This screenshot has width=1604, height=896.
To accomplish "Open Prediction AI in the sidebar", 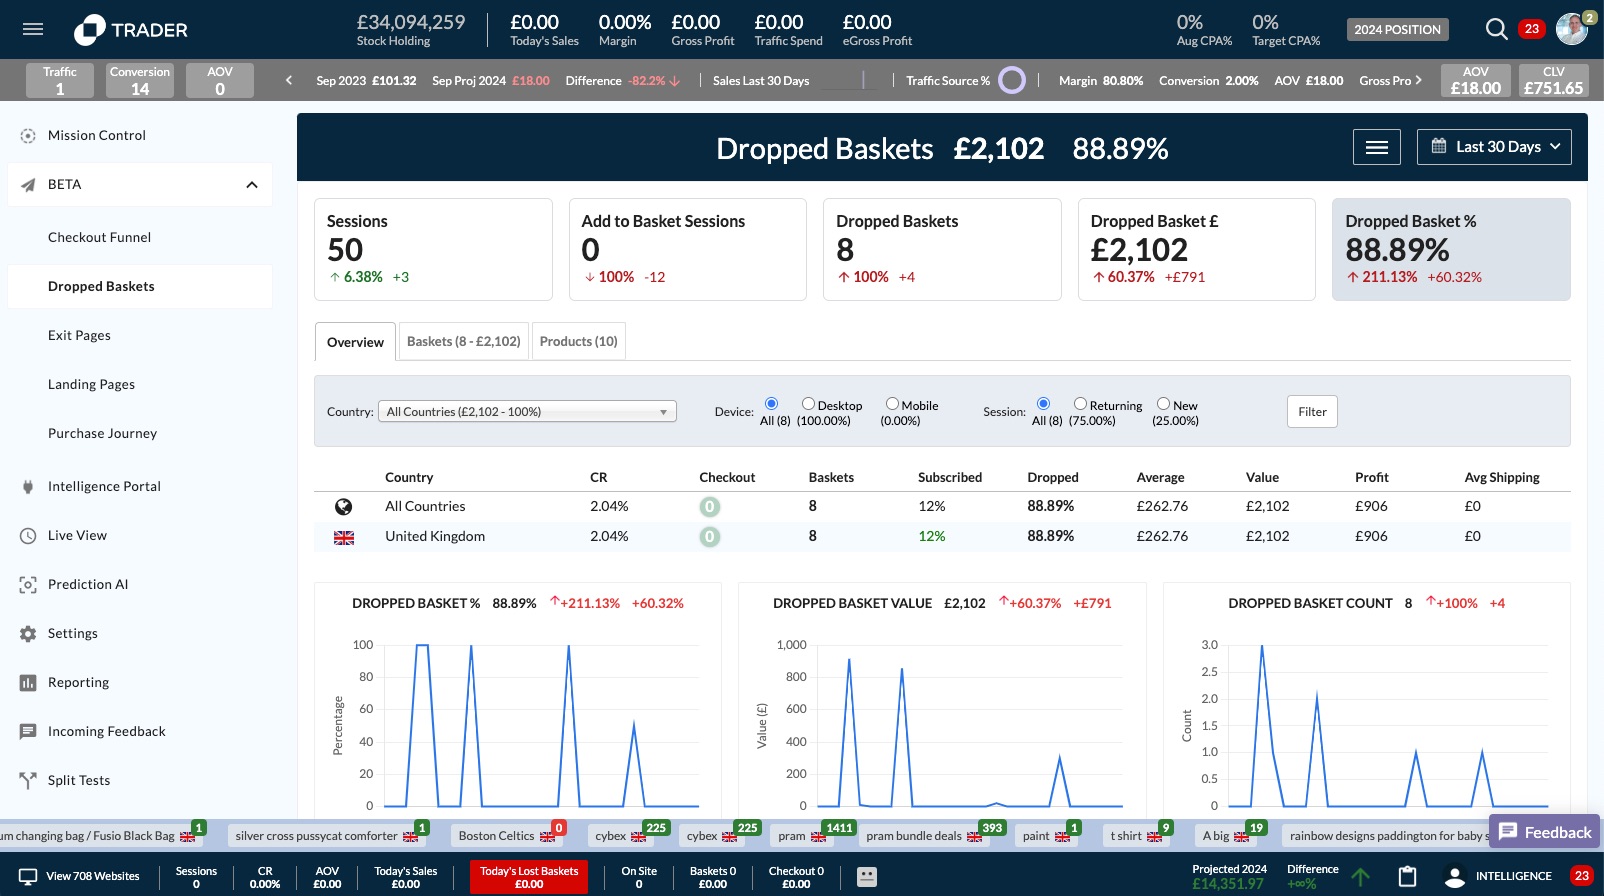I will pos(88,584).
